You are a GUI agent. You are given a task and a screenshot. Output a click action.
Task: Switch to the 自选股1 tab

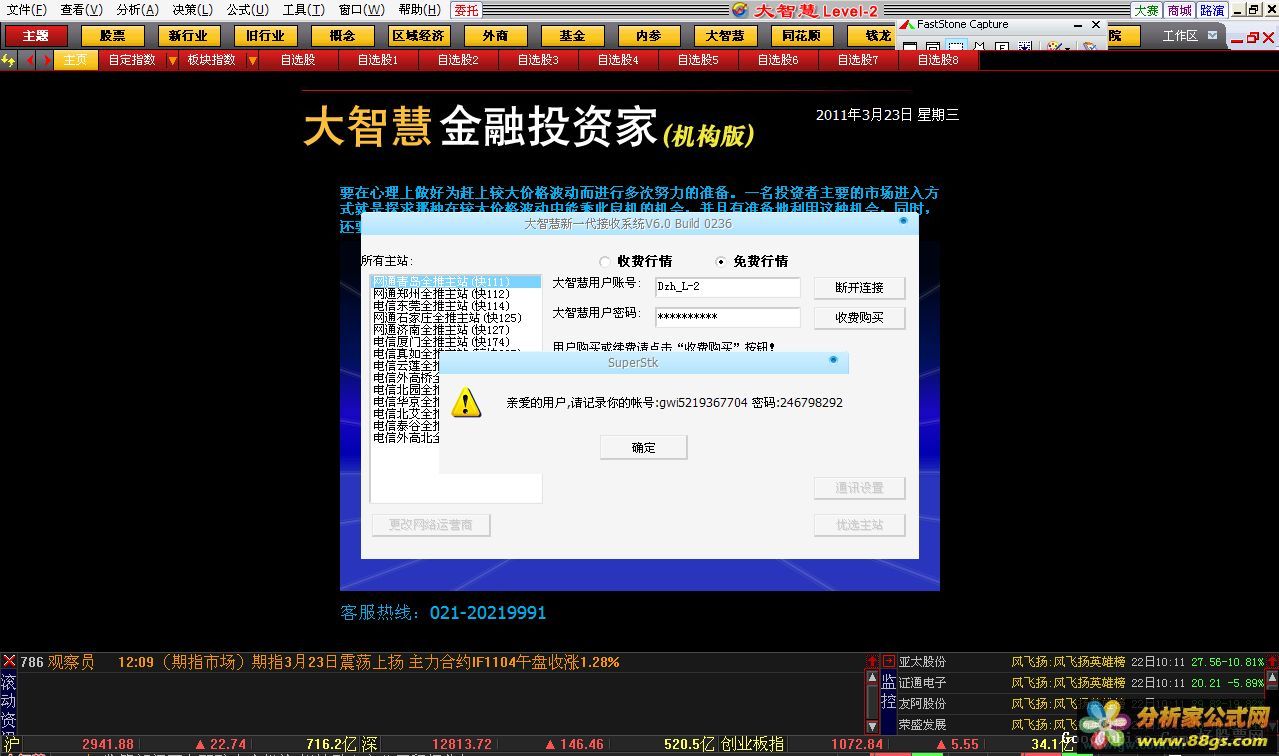tap(378, 60)
